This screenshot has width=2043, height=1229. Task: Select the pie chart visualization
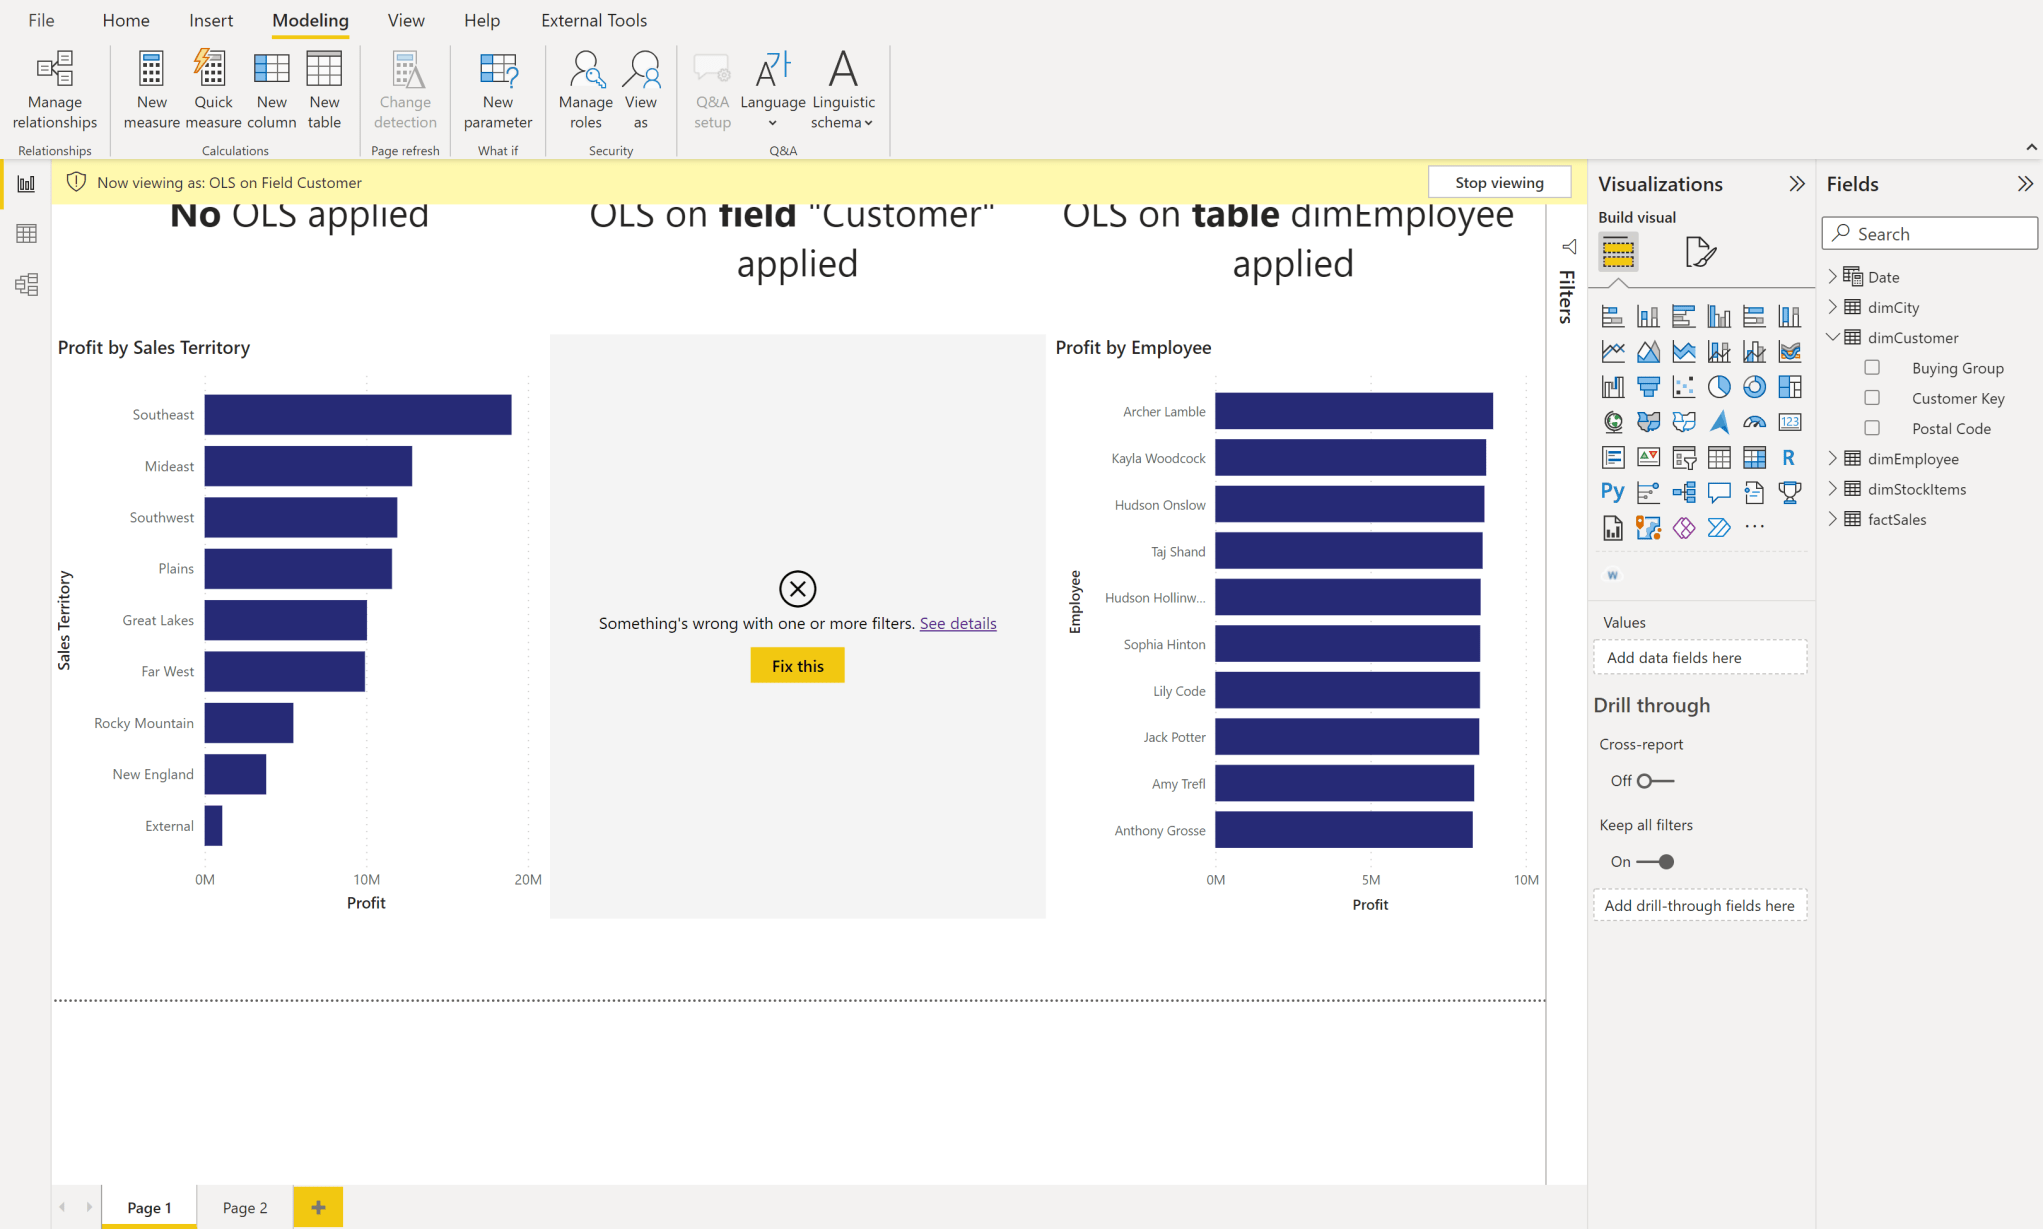coord(1720,386)
